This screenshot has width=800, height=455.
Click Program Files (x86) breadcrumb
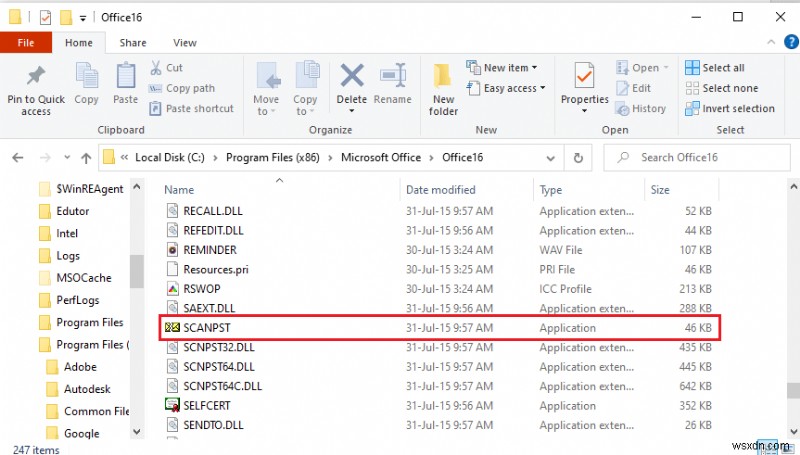pyautogui.click(x=272, y=158)
